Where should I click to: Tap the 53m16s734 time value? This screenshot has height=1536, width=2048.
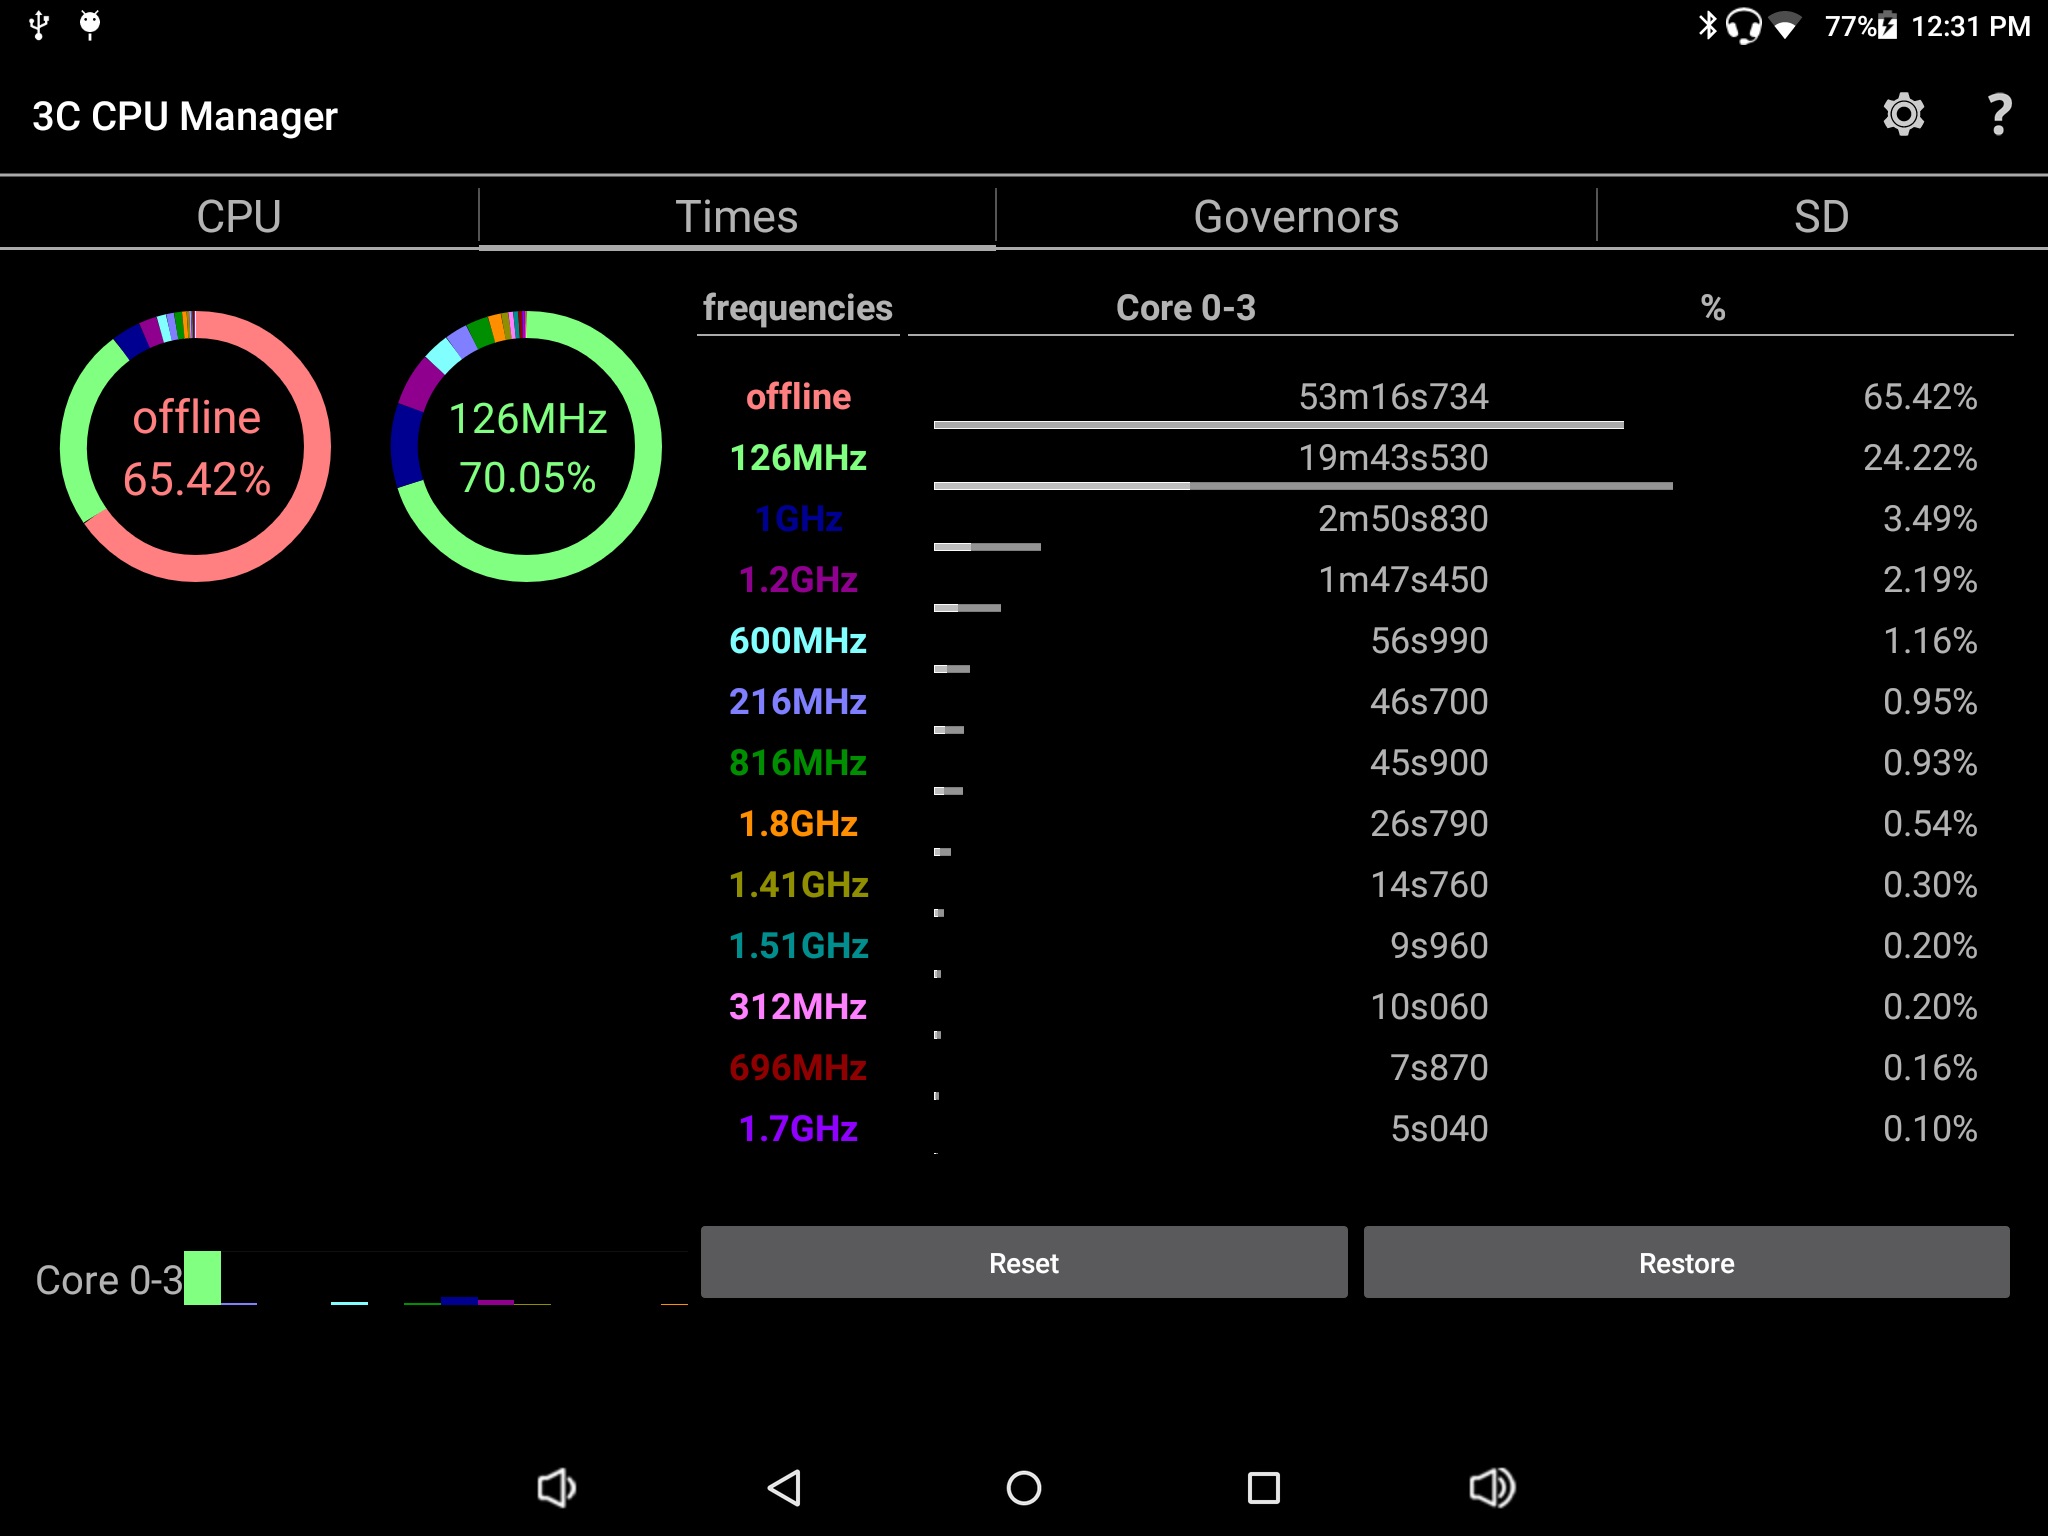pos(1393,397)
